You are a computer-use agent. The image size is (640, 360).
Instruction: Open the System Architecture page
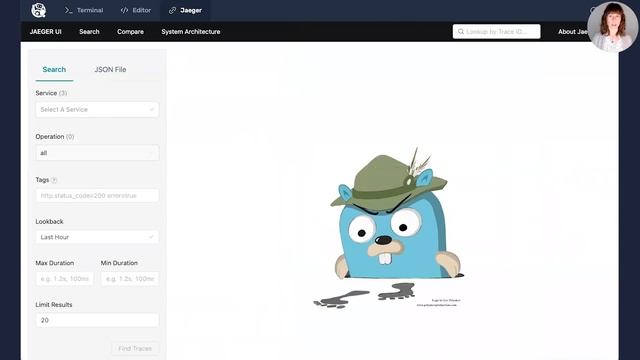coord(191,31)
